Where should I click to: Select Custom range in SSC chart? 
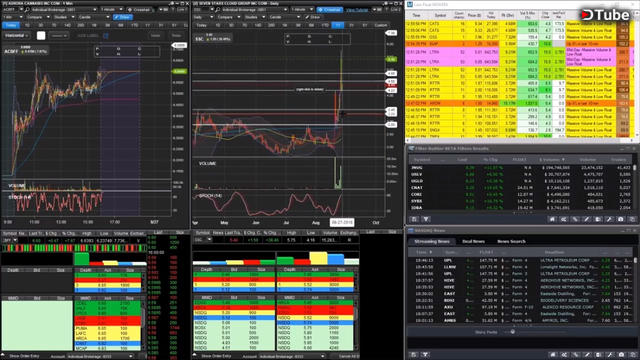click(380, 25)
